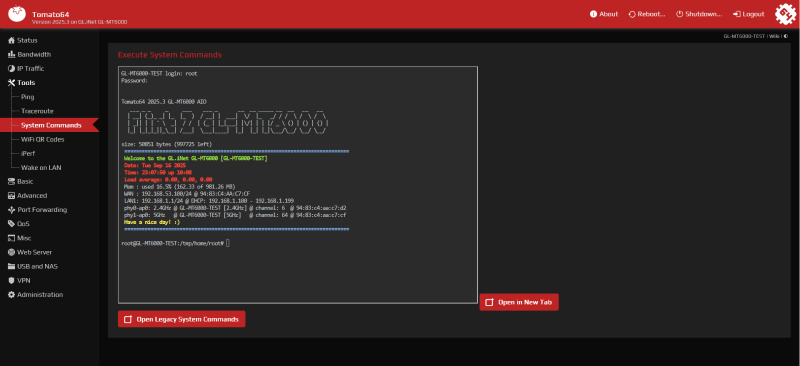Click Shutdown... in the header

(699, 14)
